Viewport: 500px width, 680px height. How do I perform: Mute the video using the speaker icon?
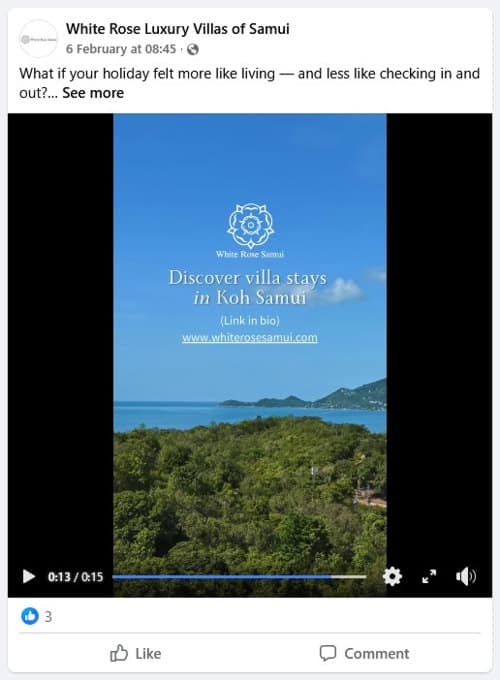tap(466, 576)
